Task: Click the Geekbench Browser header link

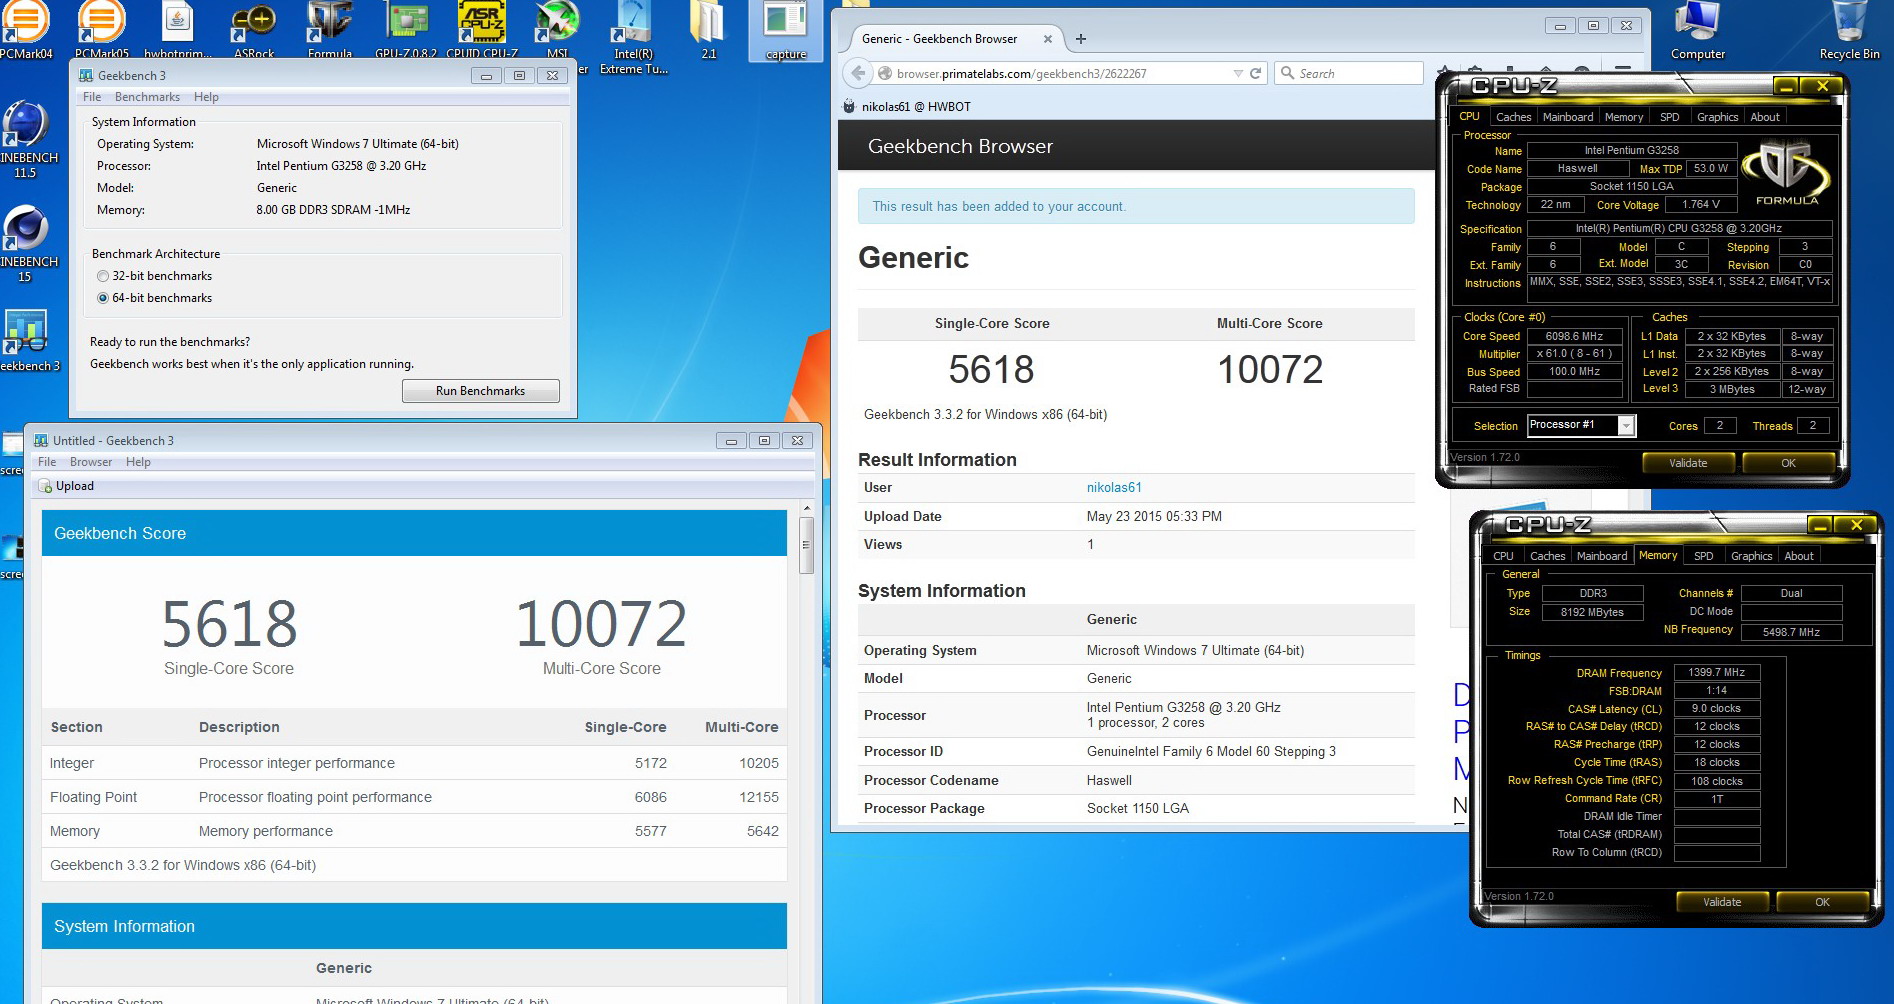Action: [x=960, y=146]
